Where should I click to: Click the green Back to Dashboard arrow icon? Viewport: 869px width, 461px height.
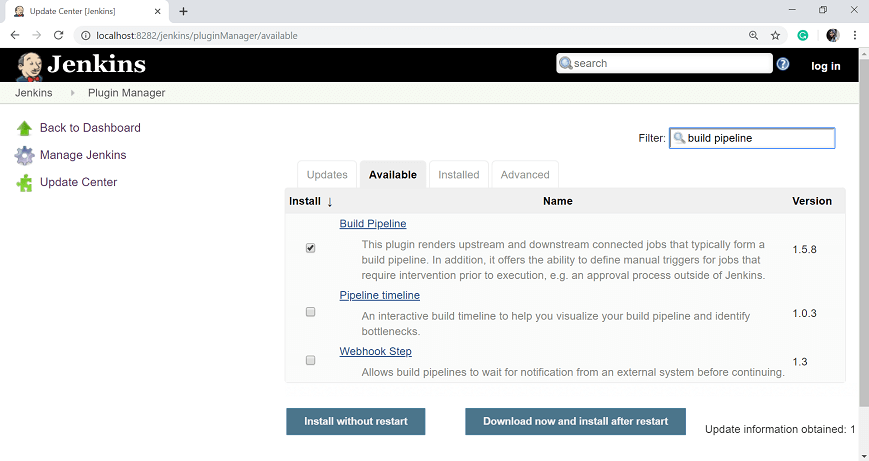pyautogui.click(x=24, y=128)
